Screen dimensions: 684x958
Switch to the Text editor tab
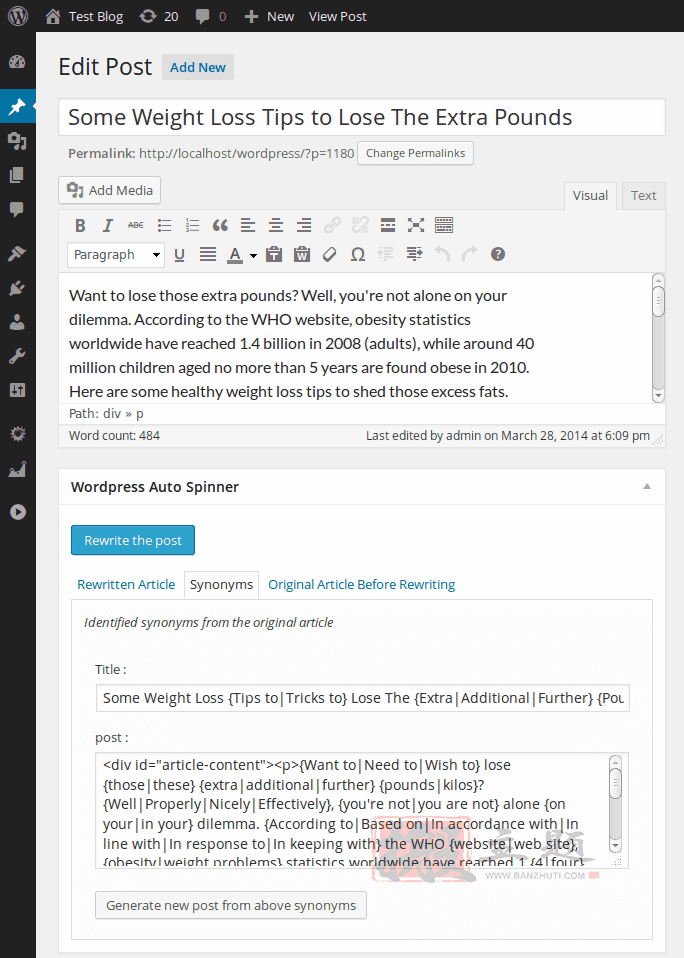pos(643,196)
